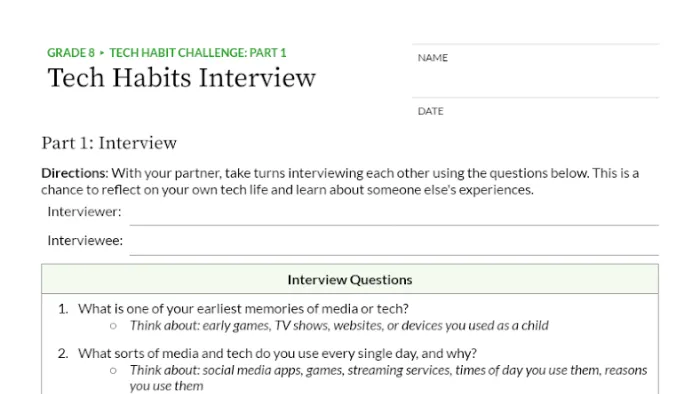Click the Interviewer: label
Image resolution: width=700 pixels, height=394 pixels.
pos(84,212)
